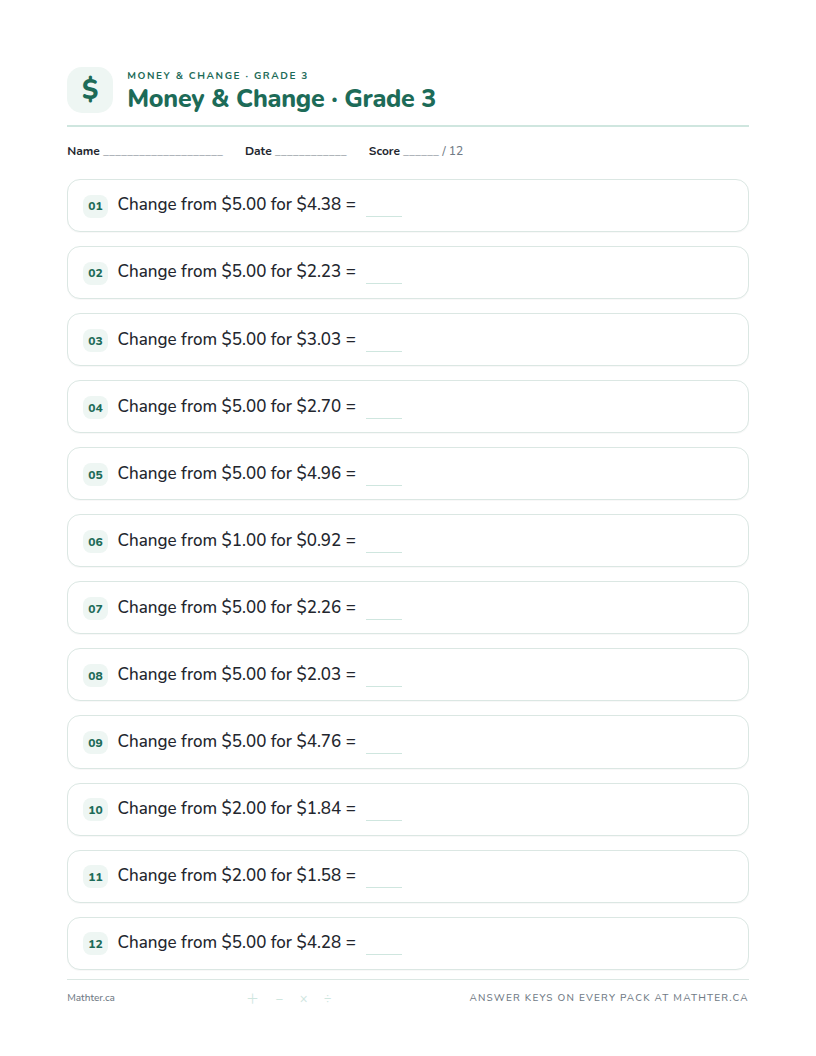
Task: Click the small header MONEY & CHANGE · GRADE 3
Action: (x=217, y=75)
